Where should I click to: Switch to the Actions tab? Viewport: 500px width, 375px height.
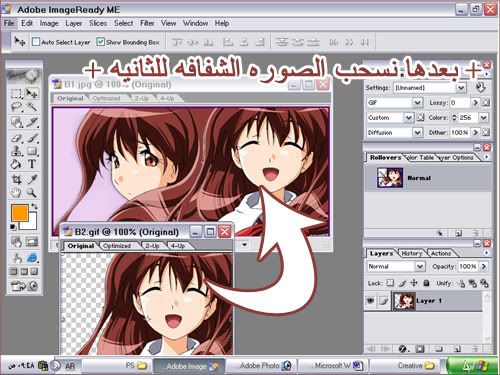[x=441, y=253]
